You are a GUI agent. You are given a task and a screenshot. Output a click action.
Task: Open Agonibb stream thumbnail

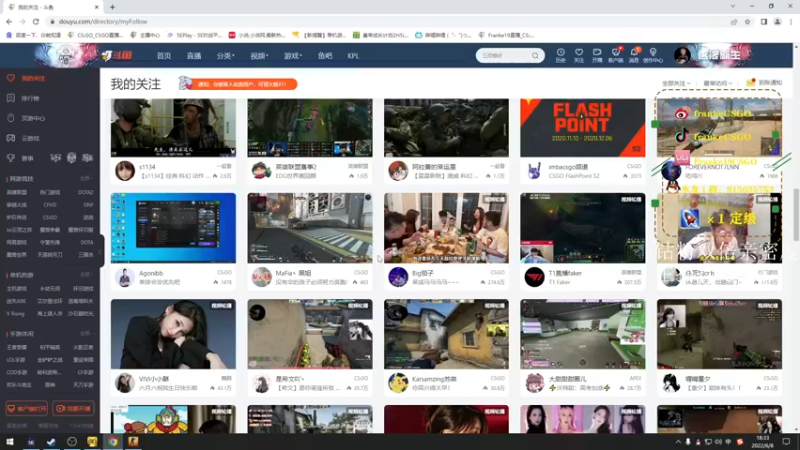coord(173,228)
